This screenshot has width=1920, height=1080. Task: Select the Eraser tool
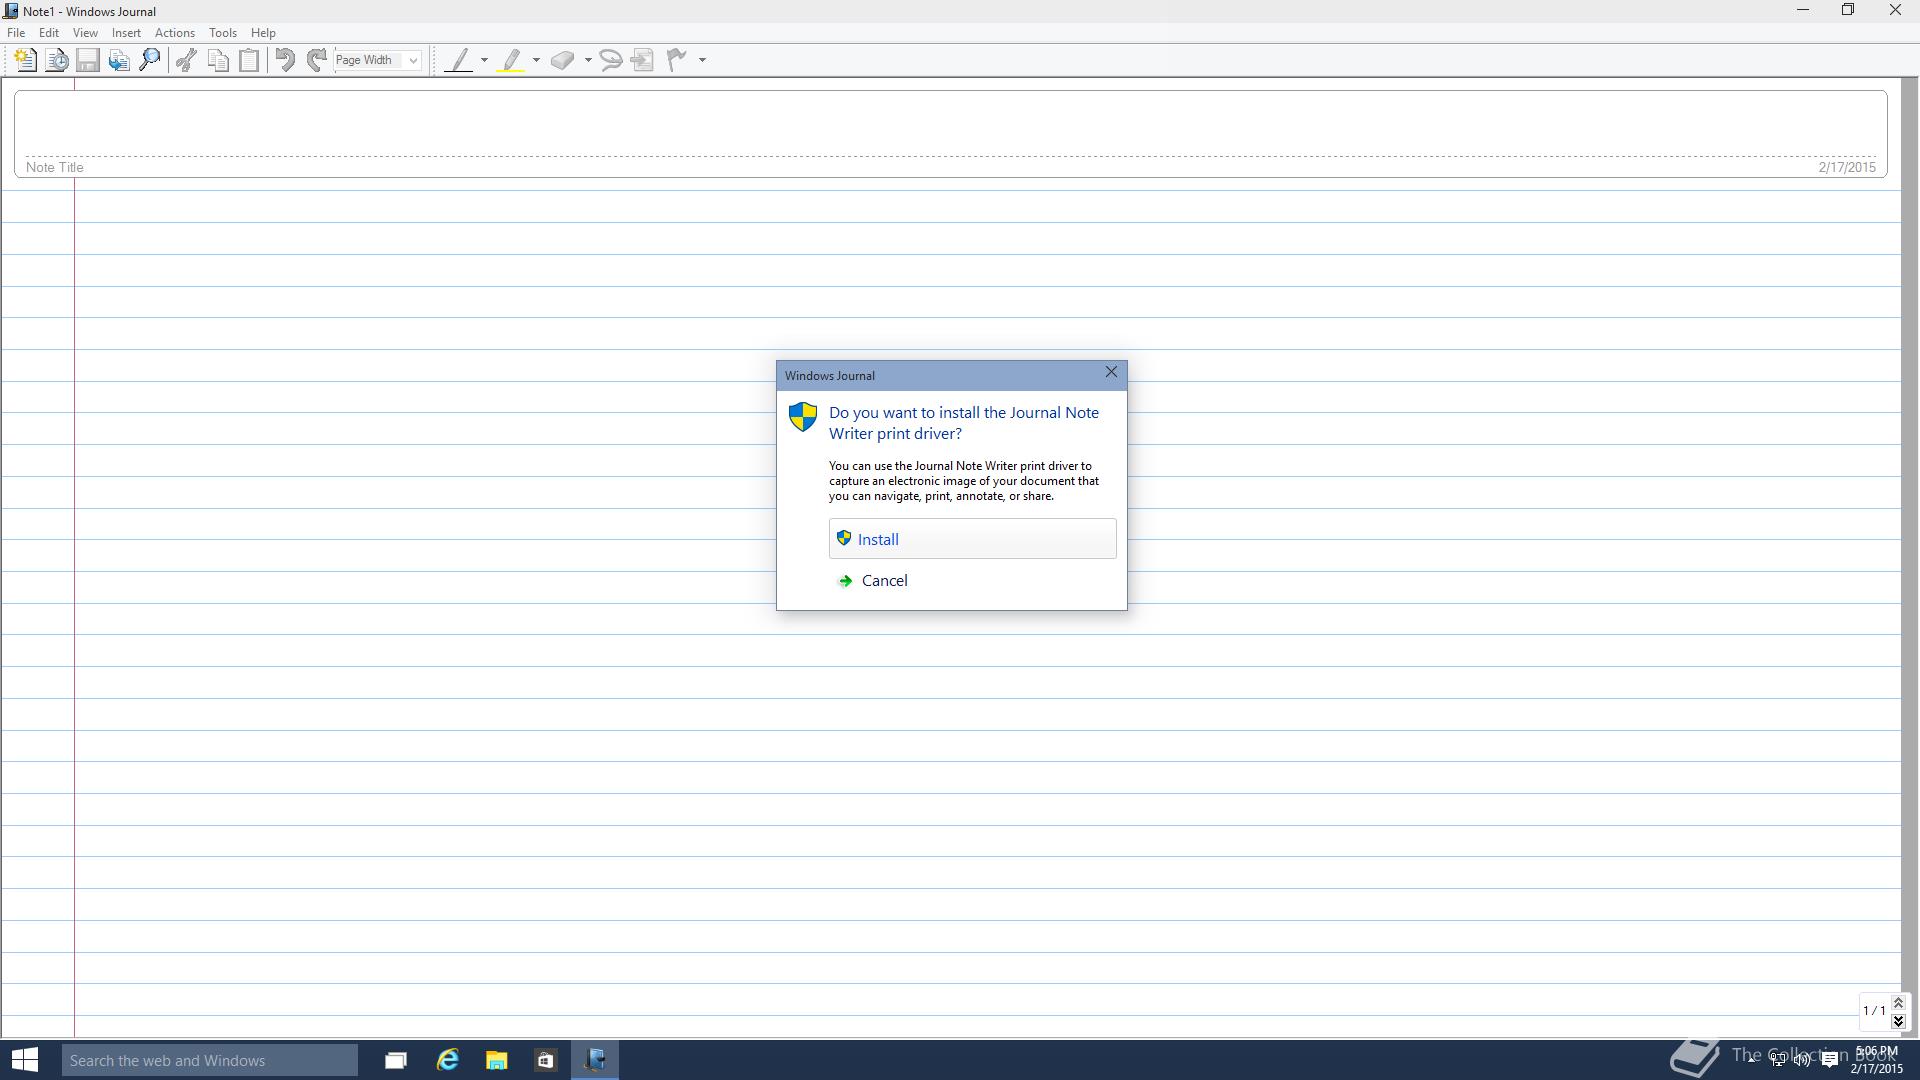point(563,60)
